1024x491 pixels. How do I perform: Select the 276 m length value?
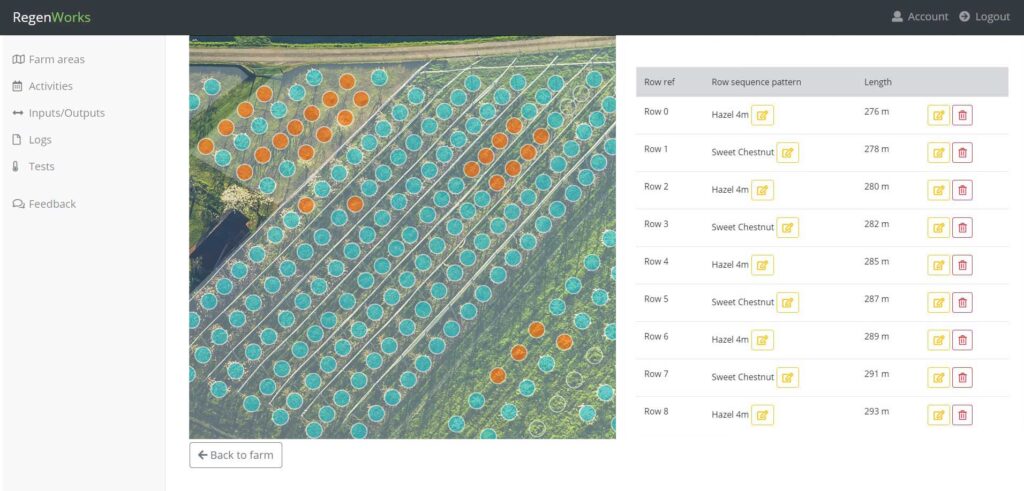[876, 112]
